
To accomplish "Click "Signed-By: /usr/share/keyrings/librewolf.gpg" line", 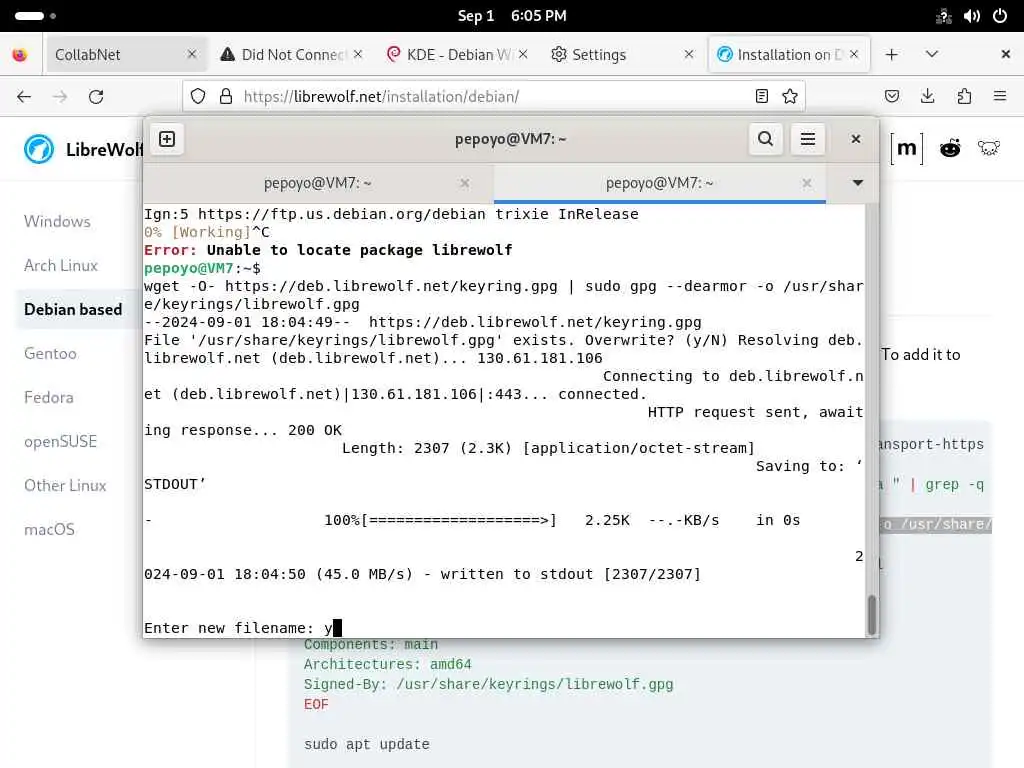I will (488, 684).
